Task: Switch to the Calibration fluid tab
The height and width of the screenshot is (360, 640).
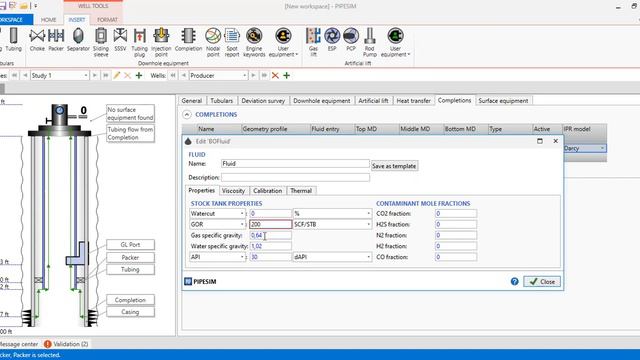Action: [267, 191]
